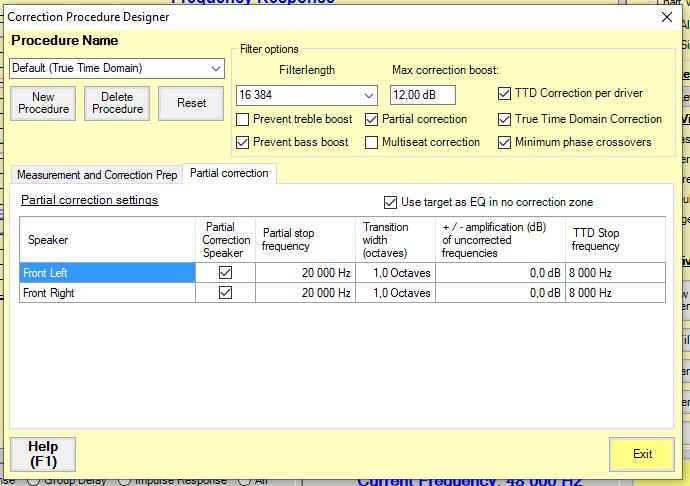Toggle TTD Correction per driver
Image resolution: width=690 pixels, height=486 pixels.
(x=504, y=94)
